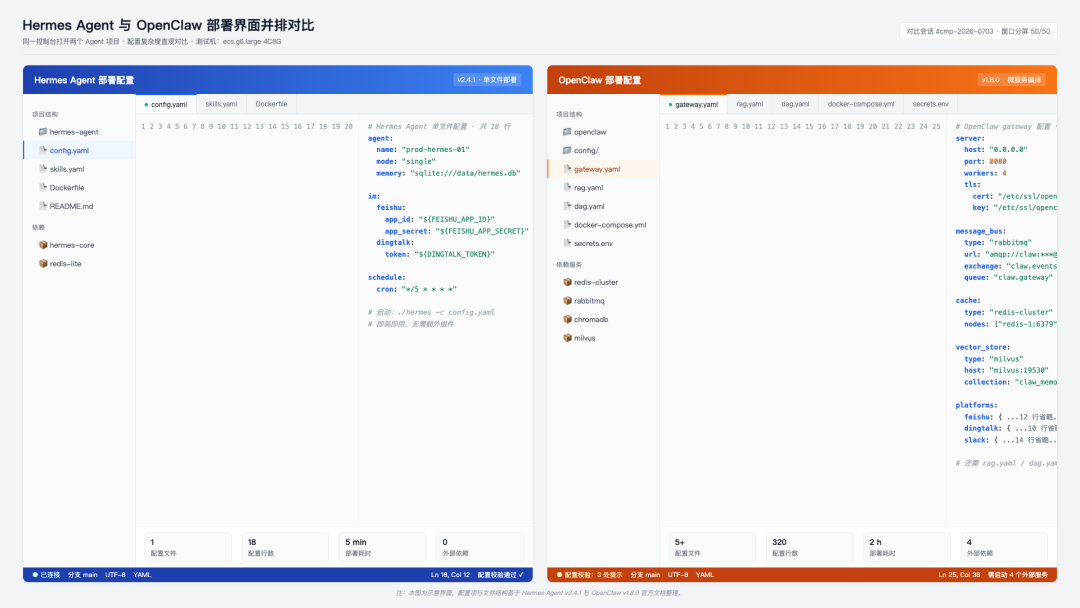Click UTF-8 encoding in the Hermes status bar

coord(115,575)
